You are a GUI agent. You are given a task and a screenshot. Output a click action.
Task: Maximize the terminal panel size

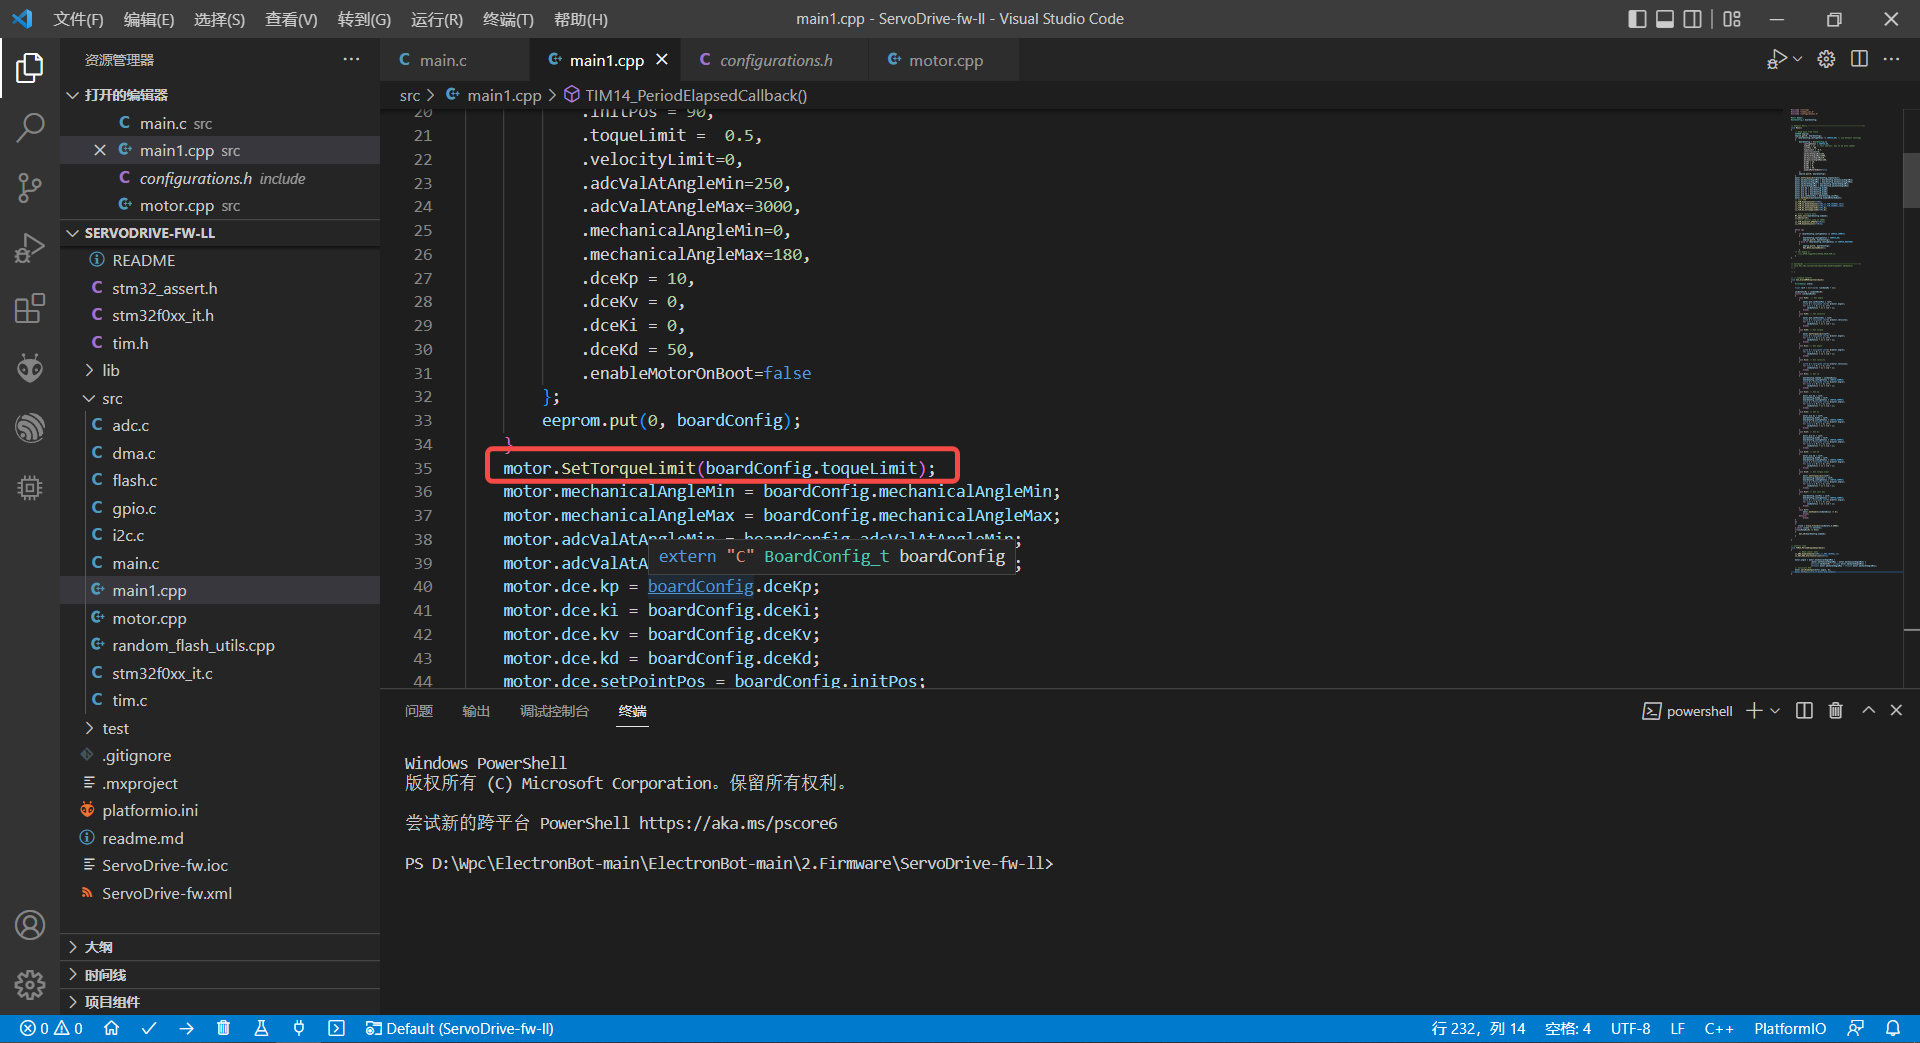[1868, 711]
